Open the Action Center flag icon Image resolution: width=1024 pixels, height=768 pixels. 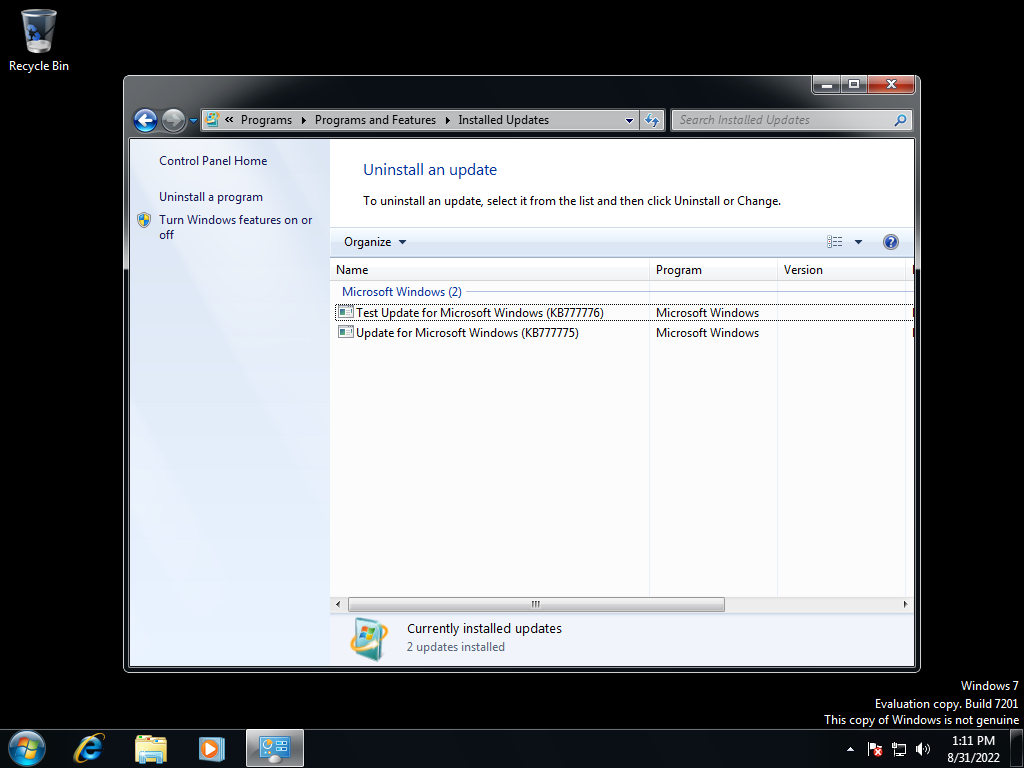click(x=874, y=749)
